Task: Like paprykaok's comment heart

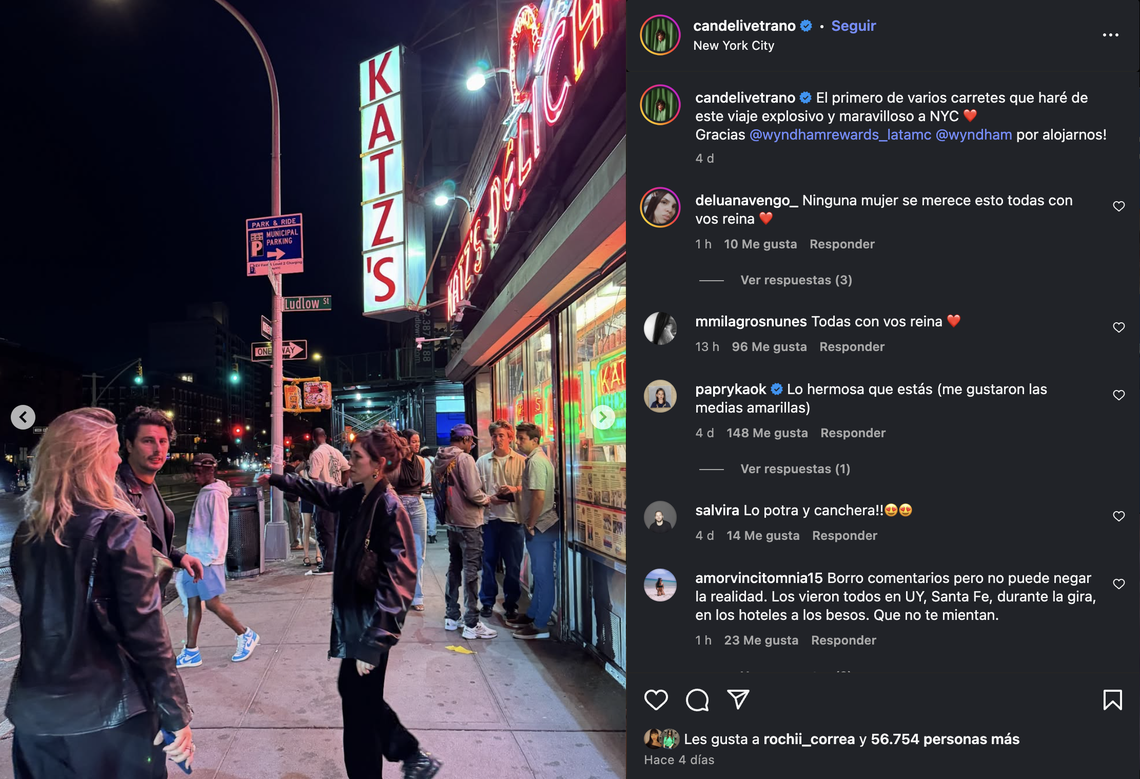Action: tap(1119, 395)
